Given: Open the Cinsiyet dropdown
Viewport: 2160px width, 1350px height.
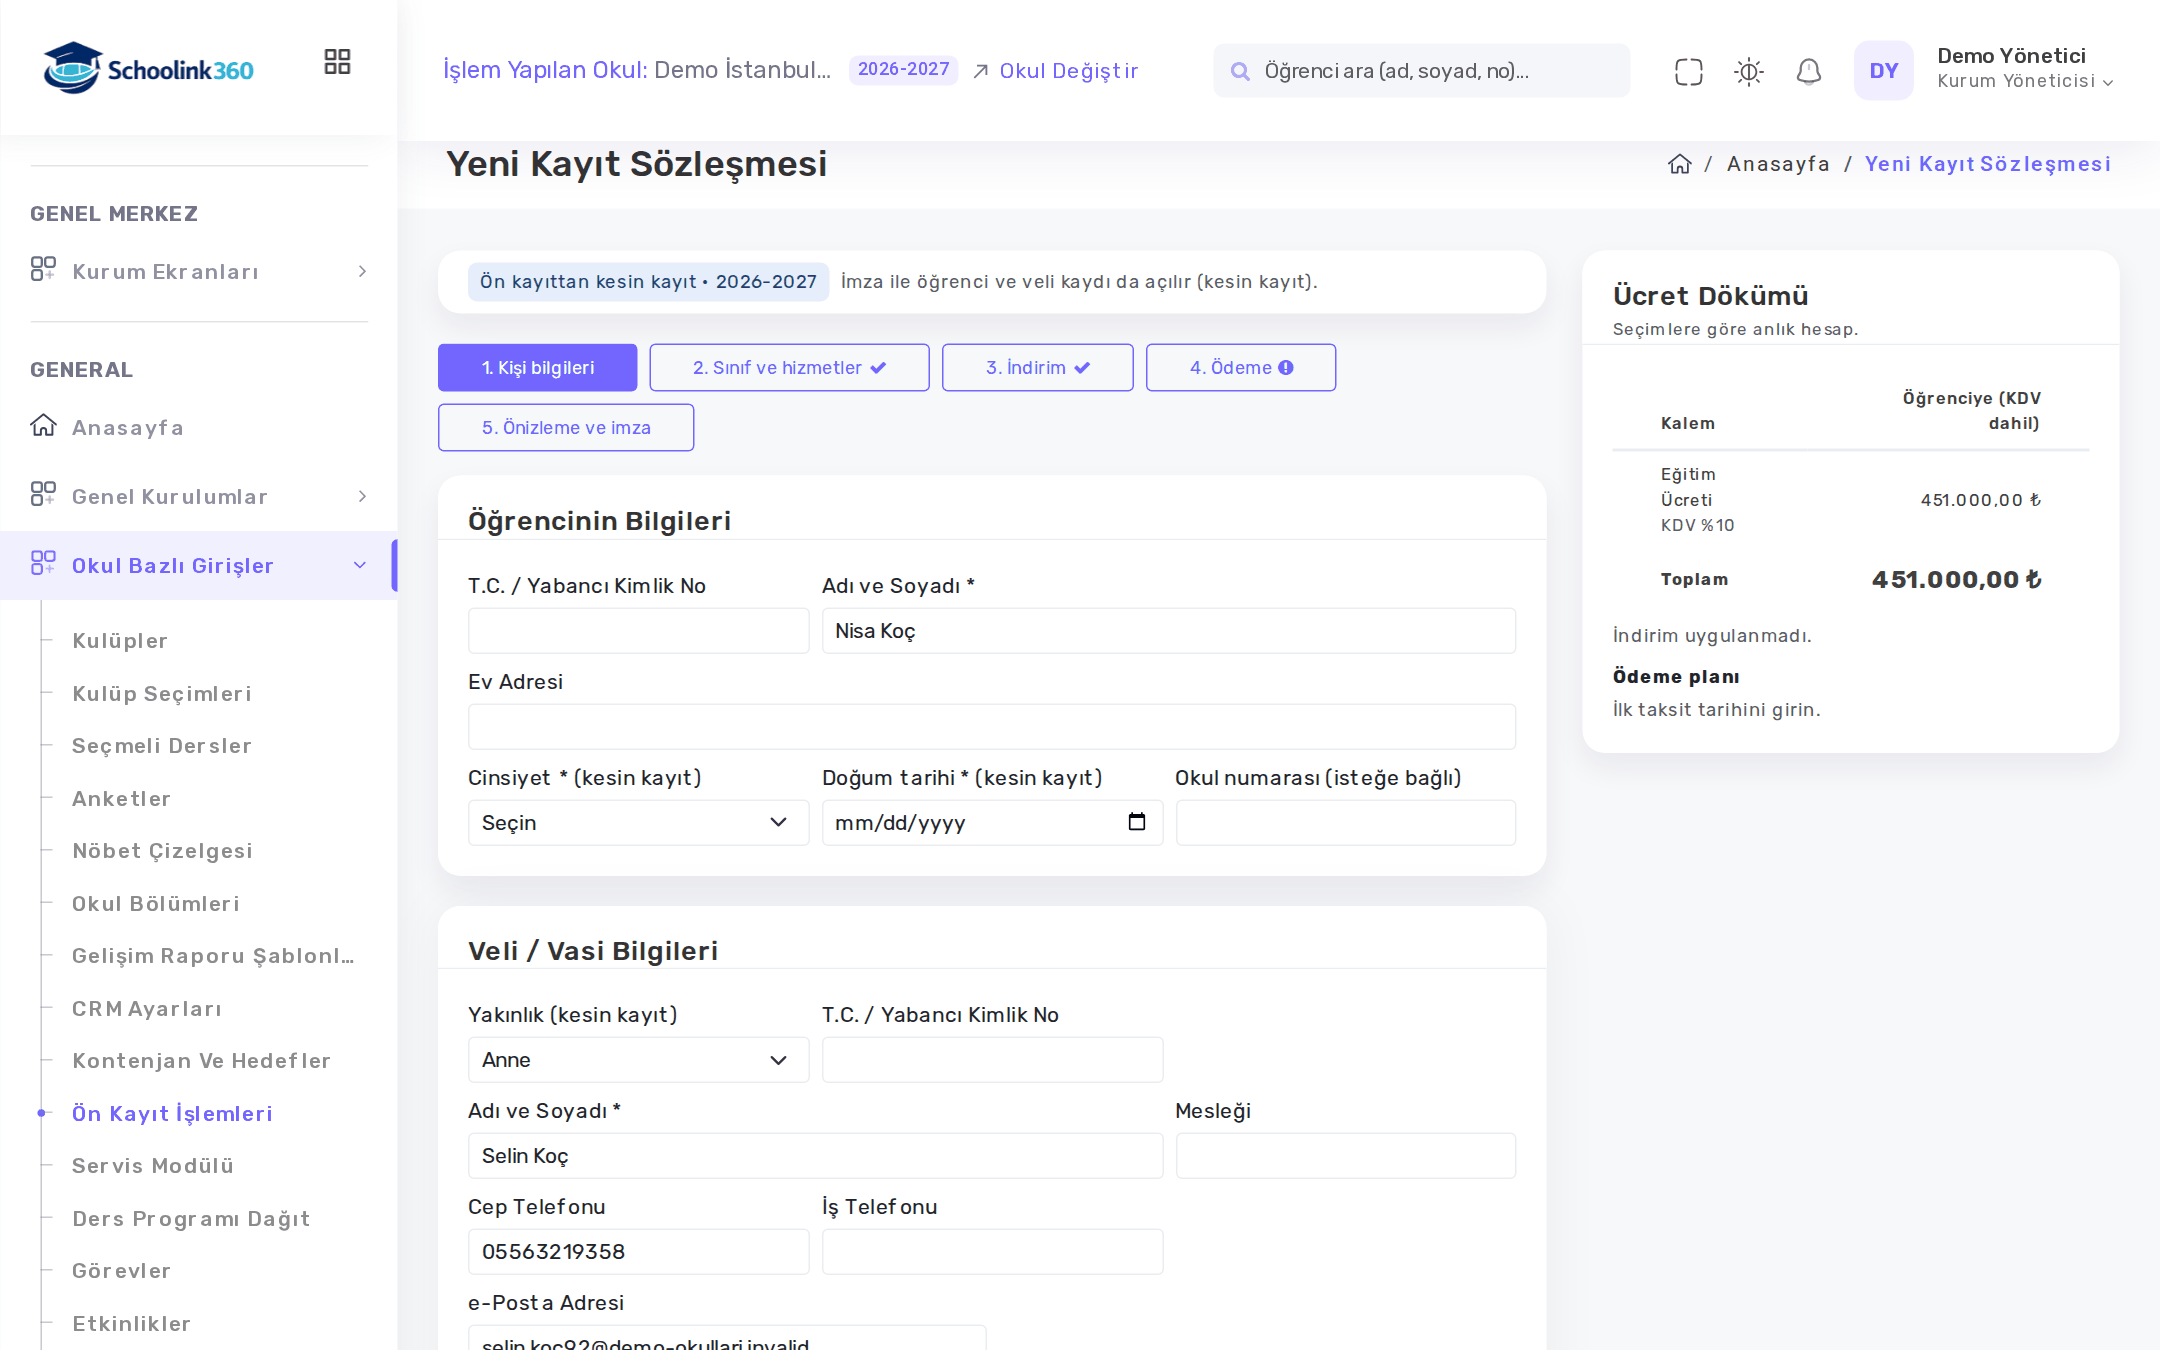Looking at the screenshot, I should tap(638, 822).
